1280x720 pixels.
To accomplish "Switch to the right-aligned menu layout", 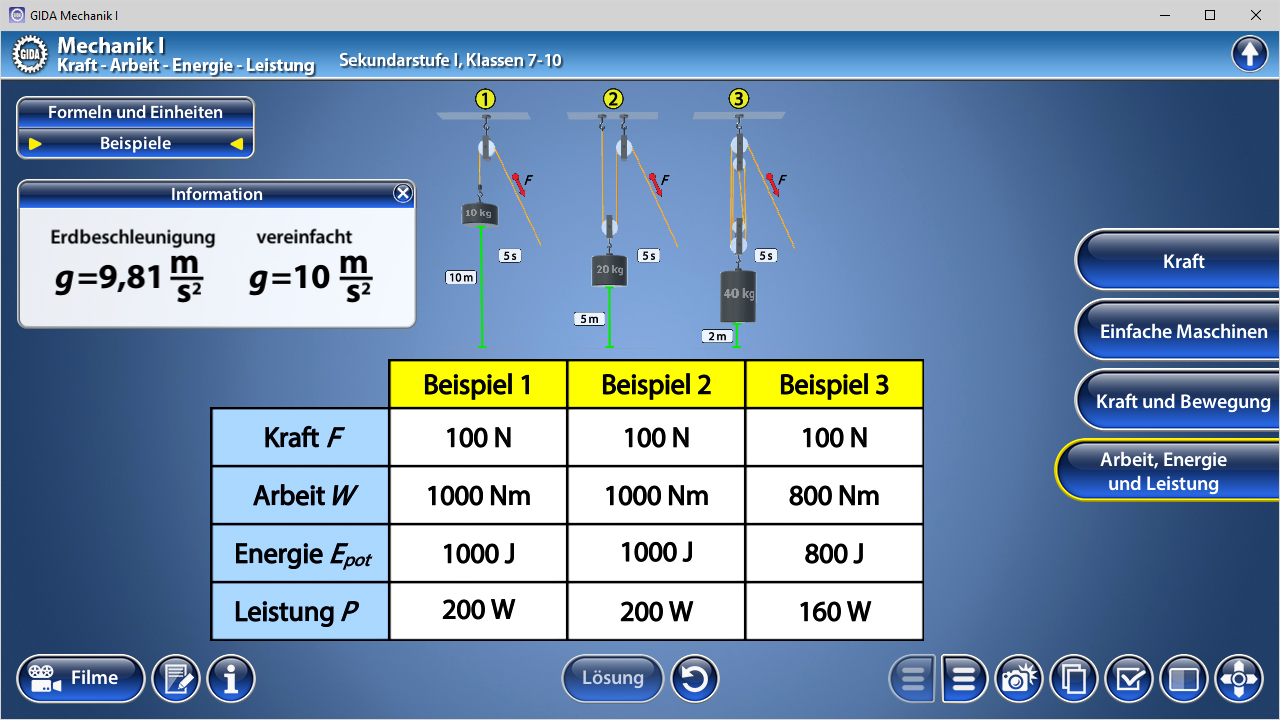I will (x=964, y=680).
